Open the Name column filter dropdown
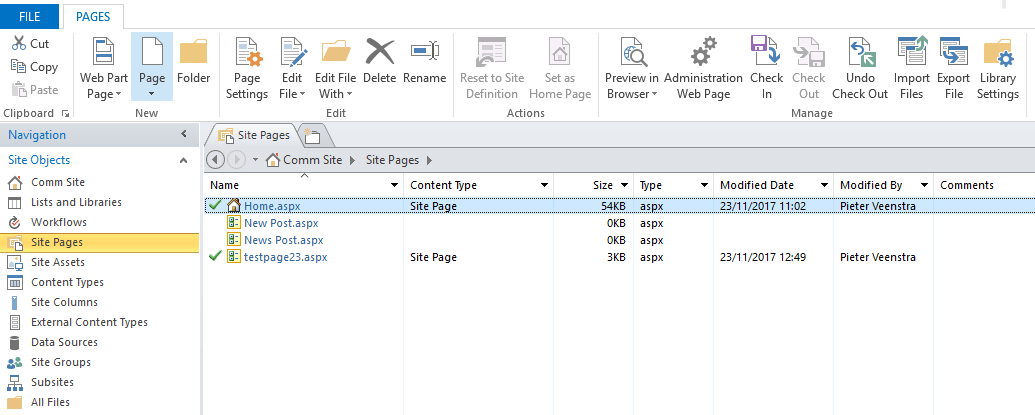 tap(395, 185)
